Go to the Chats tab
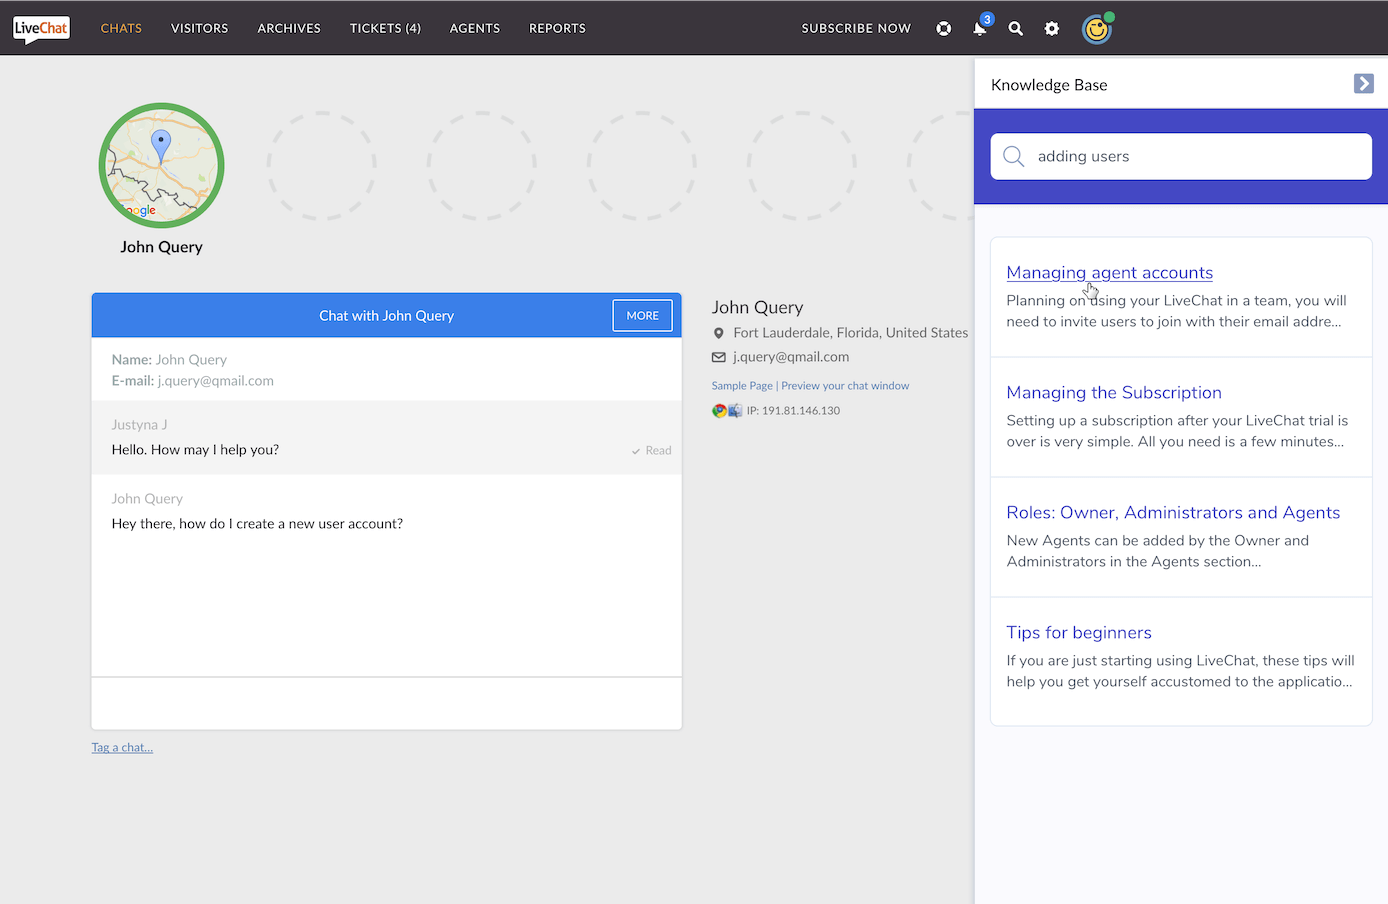The image size is (1388, 904). coord(121,28)
